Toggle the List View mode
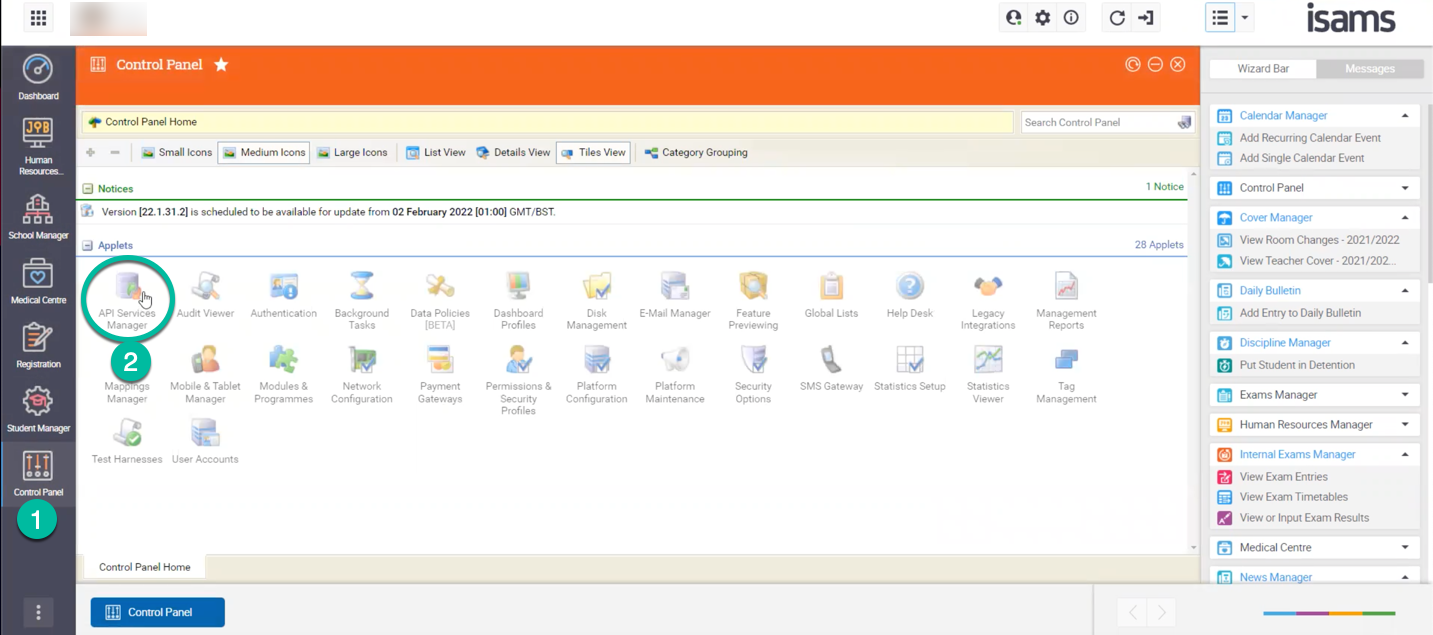1433x635 pixels. click(x=436, y=153)
